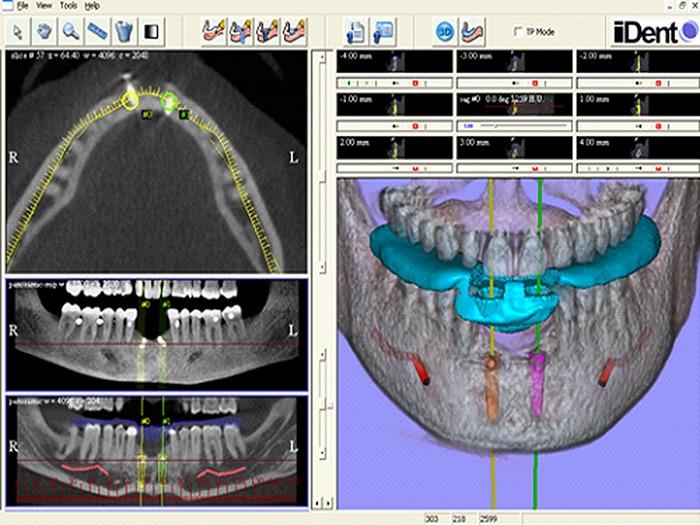Click the fourth jaw-with-pencil toolbar icon

click(294, 31)
